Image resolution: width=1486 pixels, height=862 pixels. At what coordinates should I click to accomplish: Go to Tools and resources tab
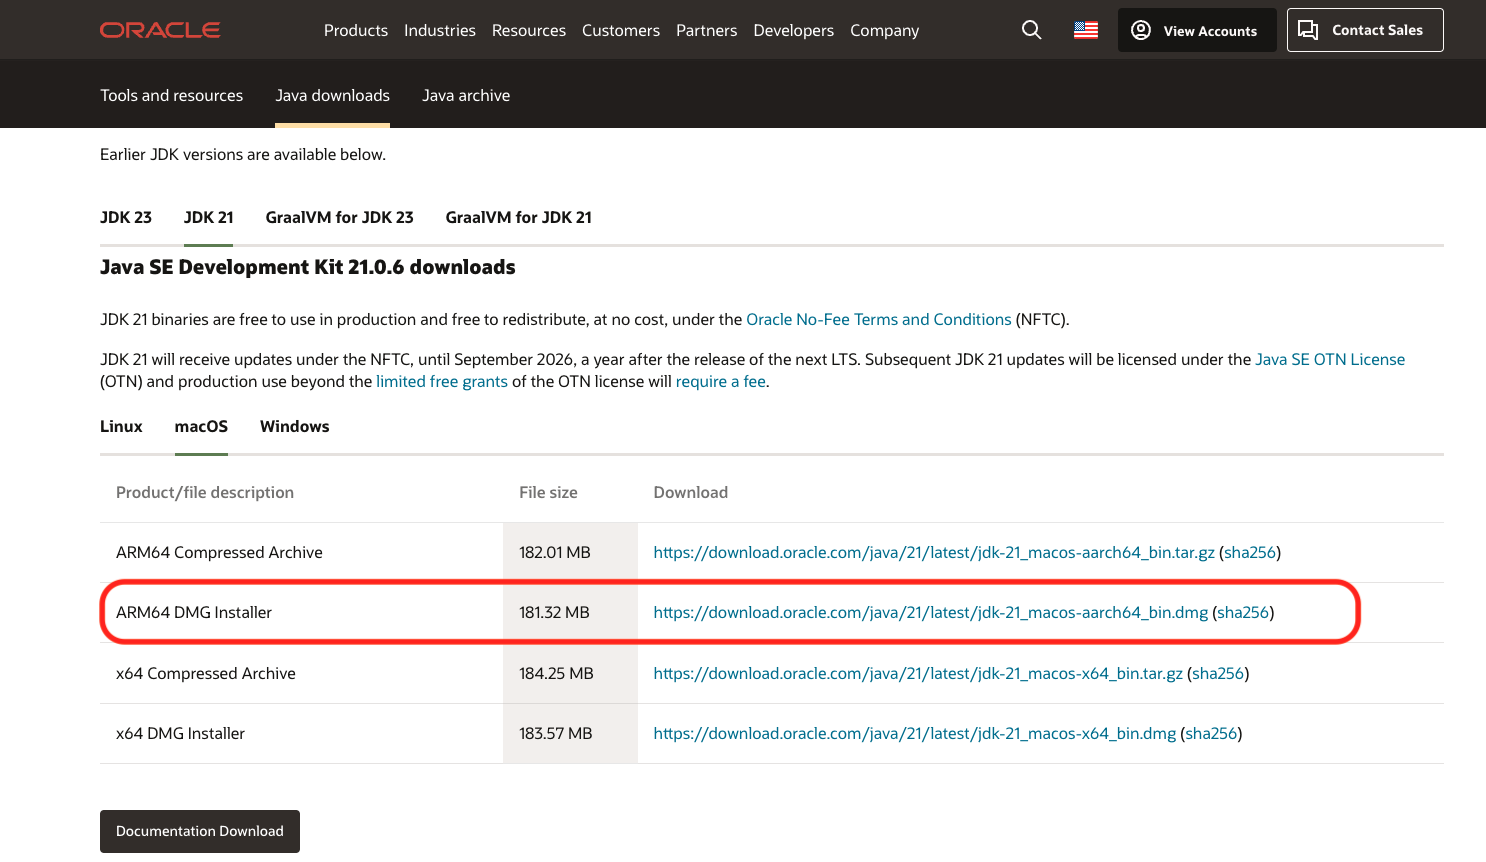[172, 95]
